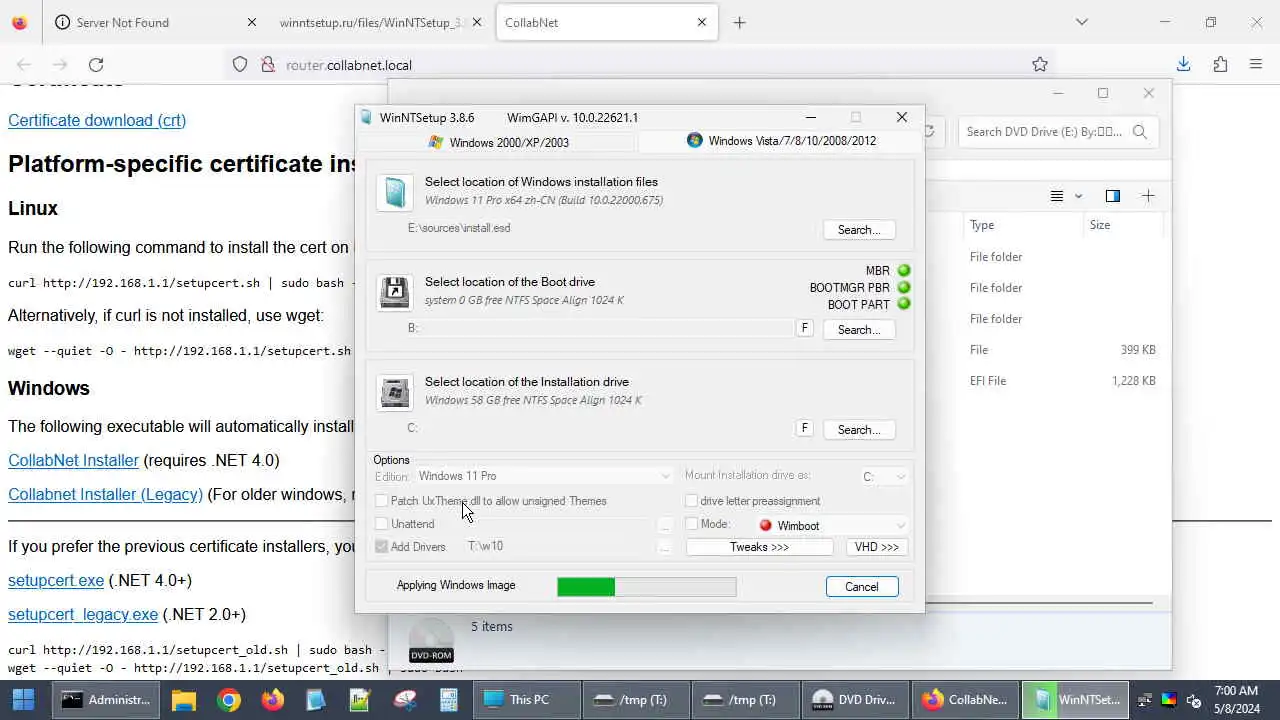This screenshot has height=720, width=1280.
Task: Click the shield tracking protection icon
Action: pyautogui.click(x=240, y=65)
